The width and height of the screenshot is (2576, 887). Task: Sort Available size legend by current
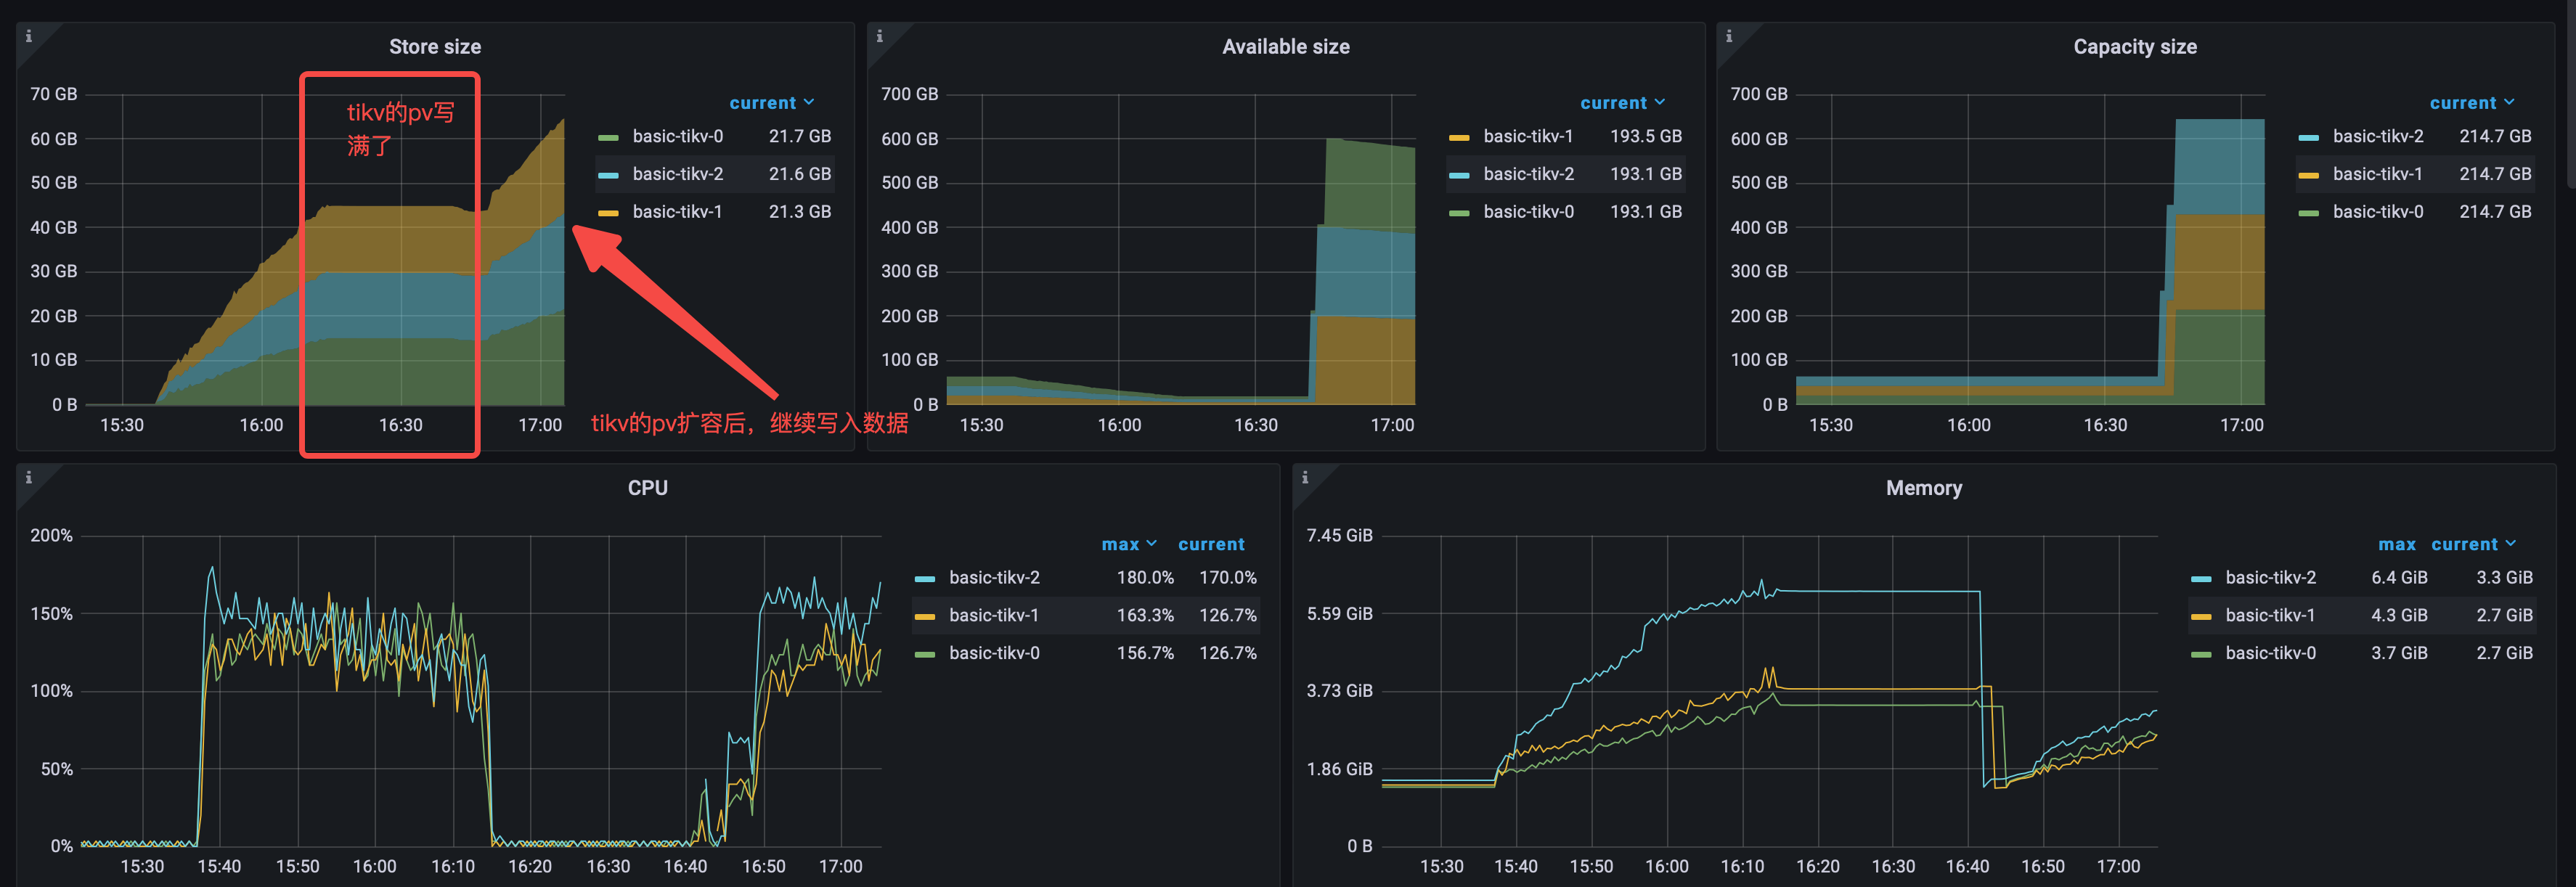1622,103
